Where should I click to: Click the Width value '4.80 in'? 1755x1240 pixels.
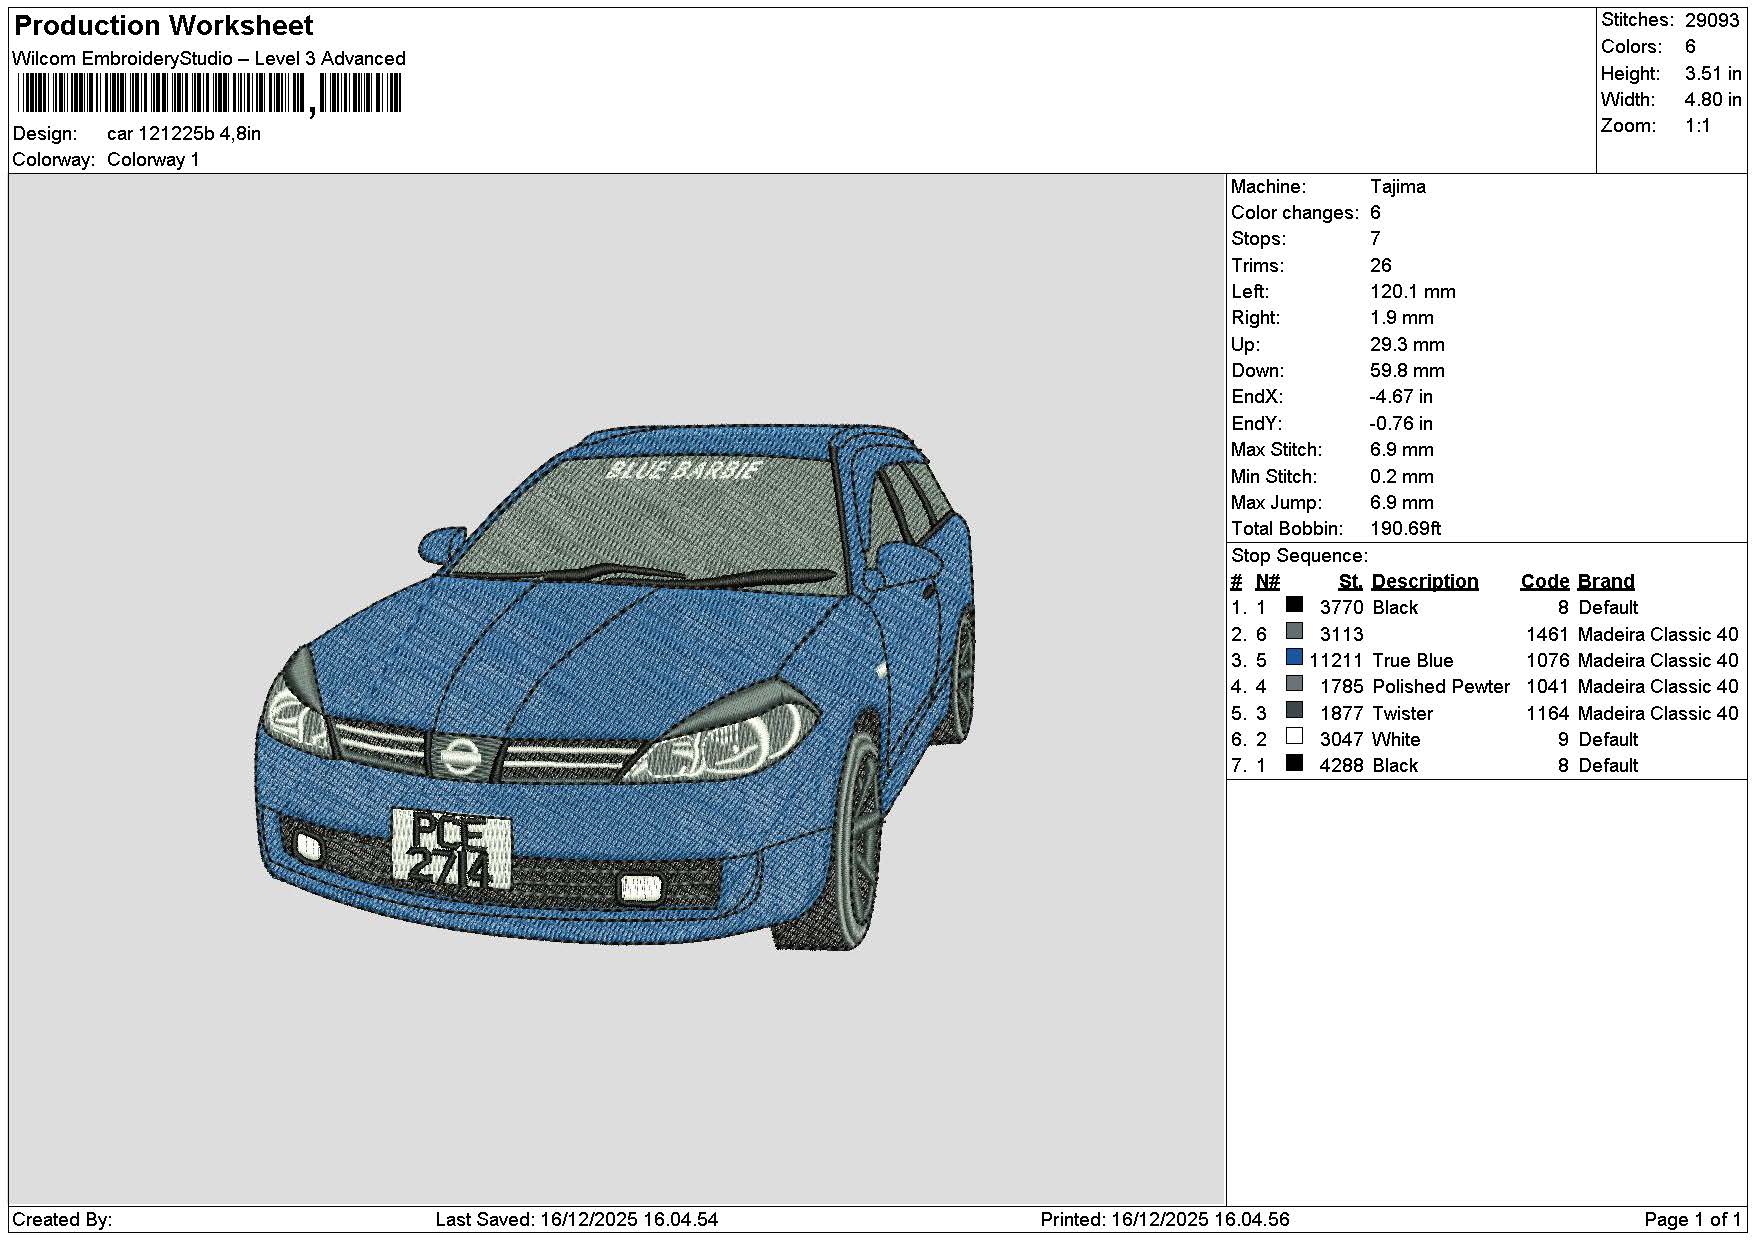[x=1712, y=99]
